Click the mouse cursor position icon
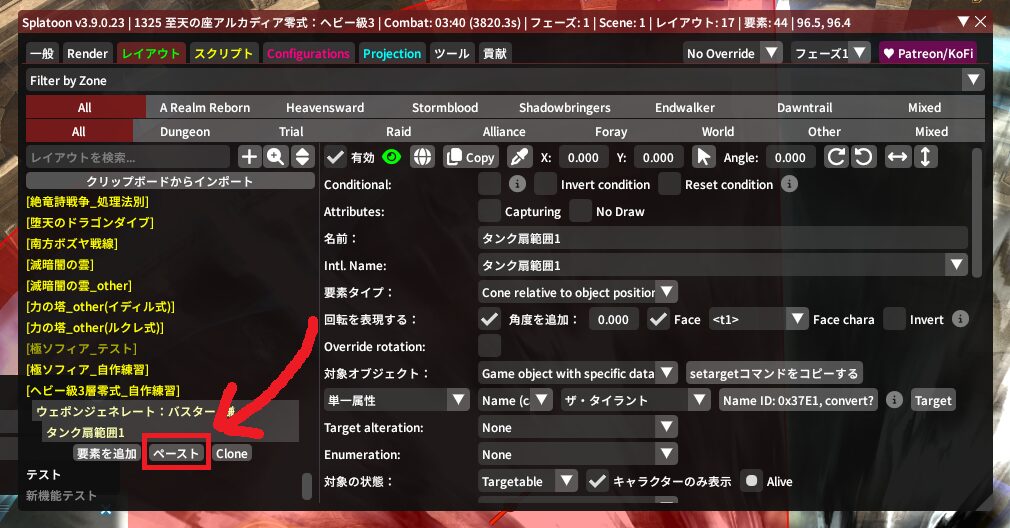Viewport: 1010px width, 528px height. pyautogui.click(x=703, y=157)
